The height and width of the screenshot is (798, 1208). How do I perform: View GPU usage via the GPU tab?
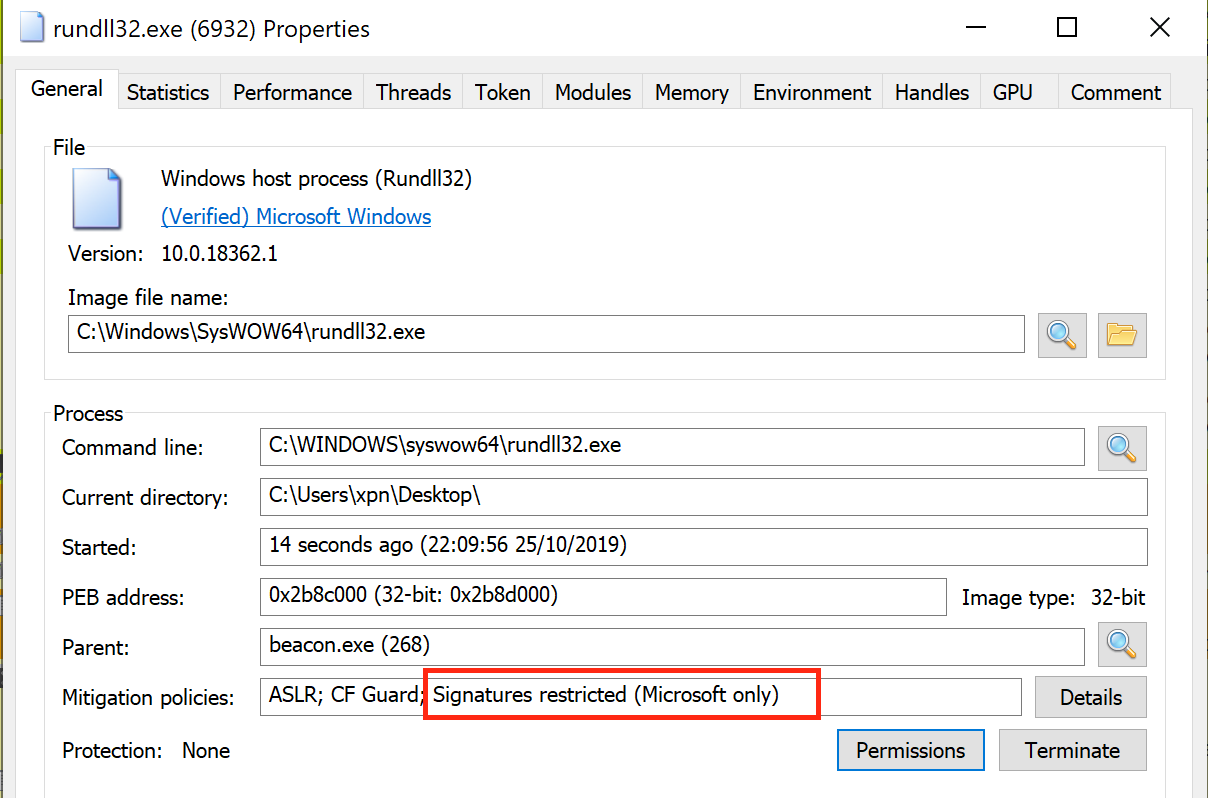(1013, 92)
